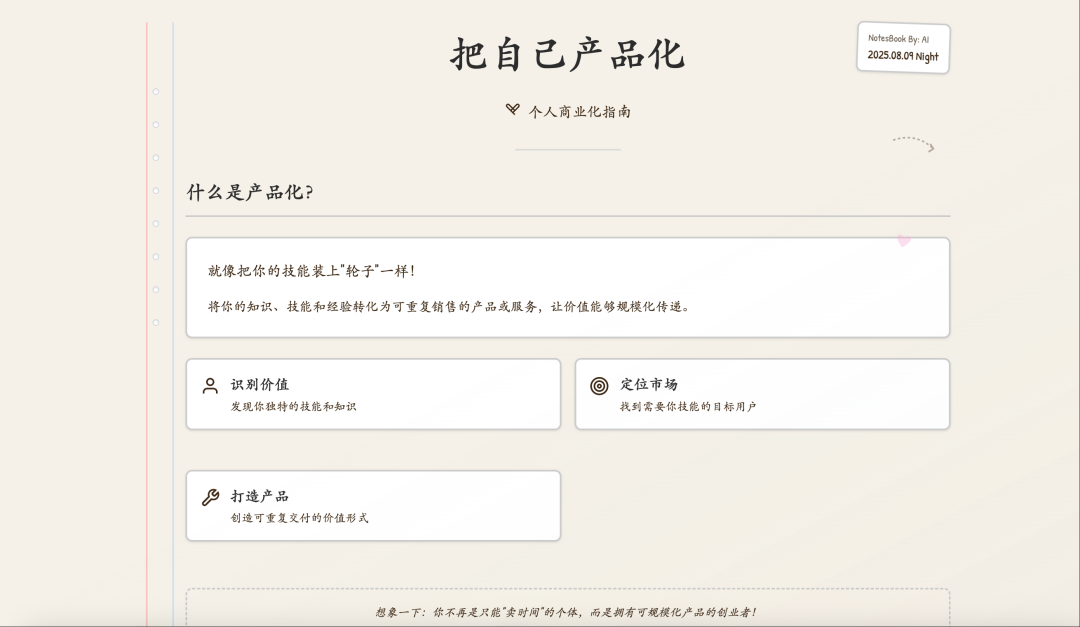Click the wrench icon in 打造产品 card
Viewport: 1080px width, 627px height.
(x=210, y=497)
